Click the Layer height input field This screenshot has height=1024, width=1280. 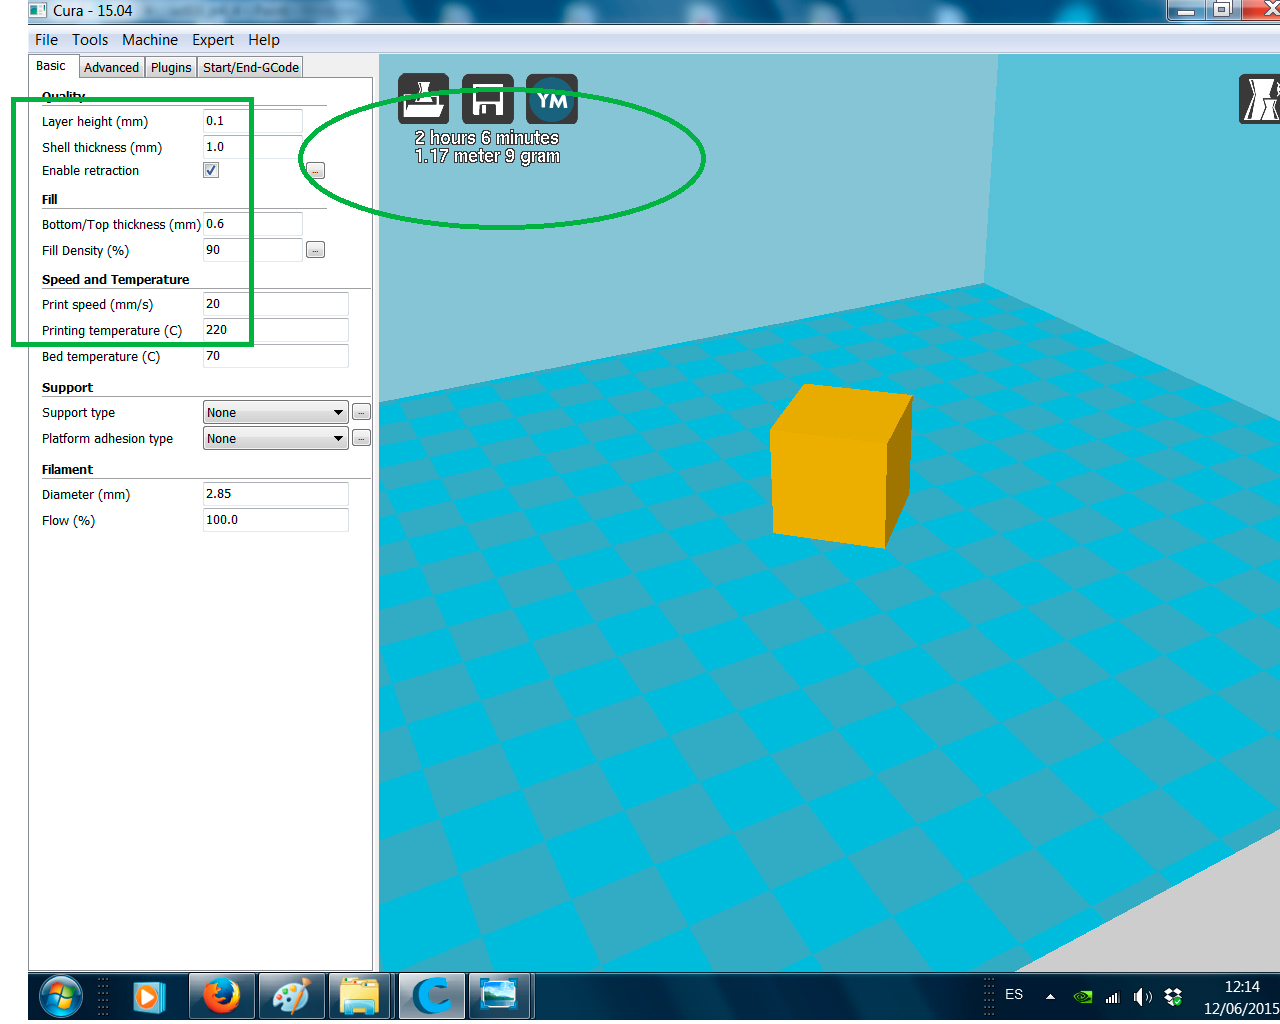(252, 121)
